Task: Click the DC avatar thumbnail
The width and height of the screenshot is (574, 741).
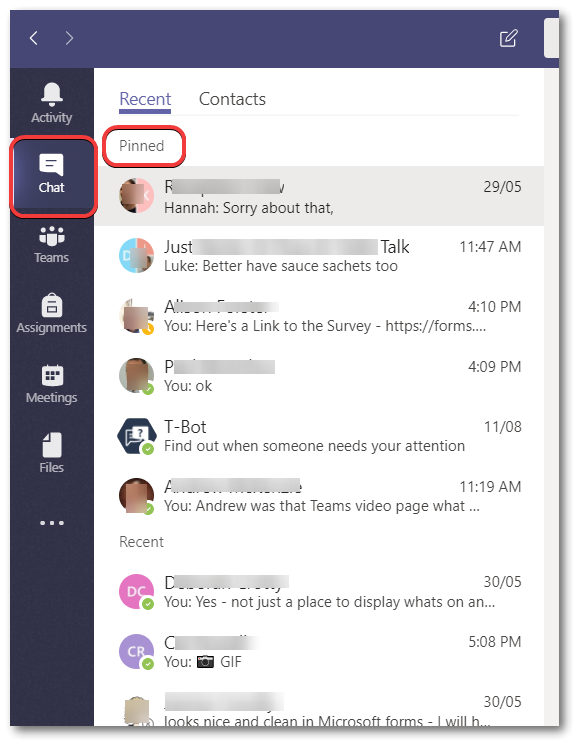Action: point(136,592)
